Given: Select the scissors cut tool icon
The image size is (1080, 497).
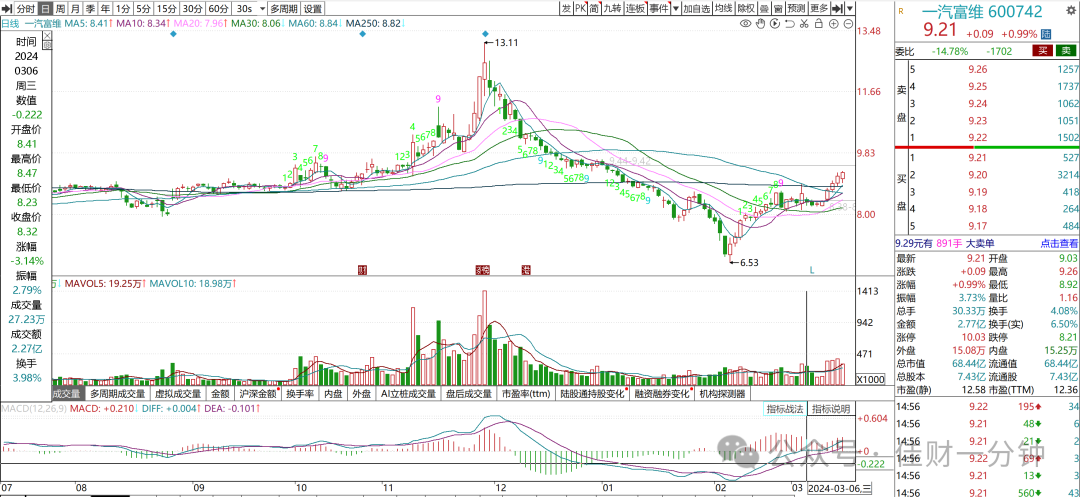Looking at the screenshot, I should tap(804, 24).
